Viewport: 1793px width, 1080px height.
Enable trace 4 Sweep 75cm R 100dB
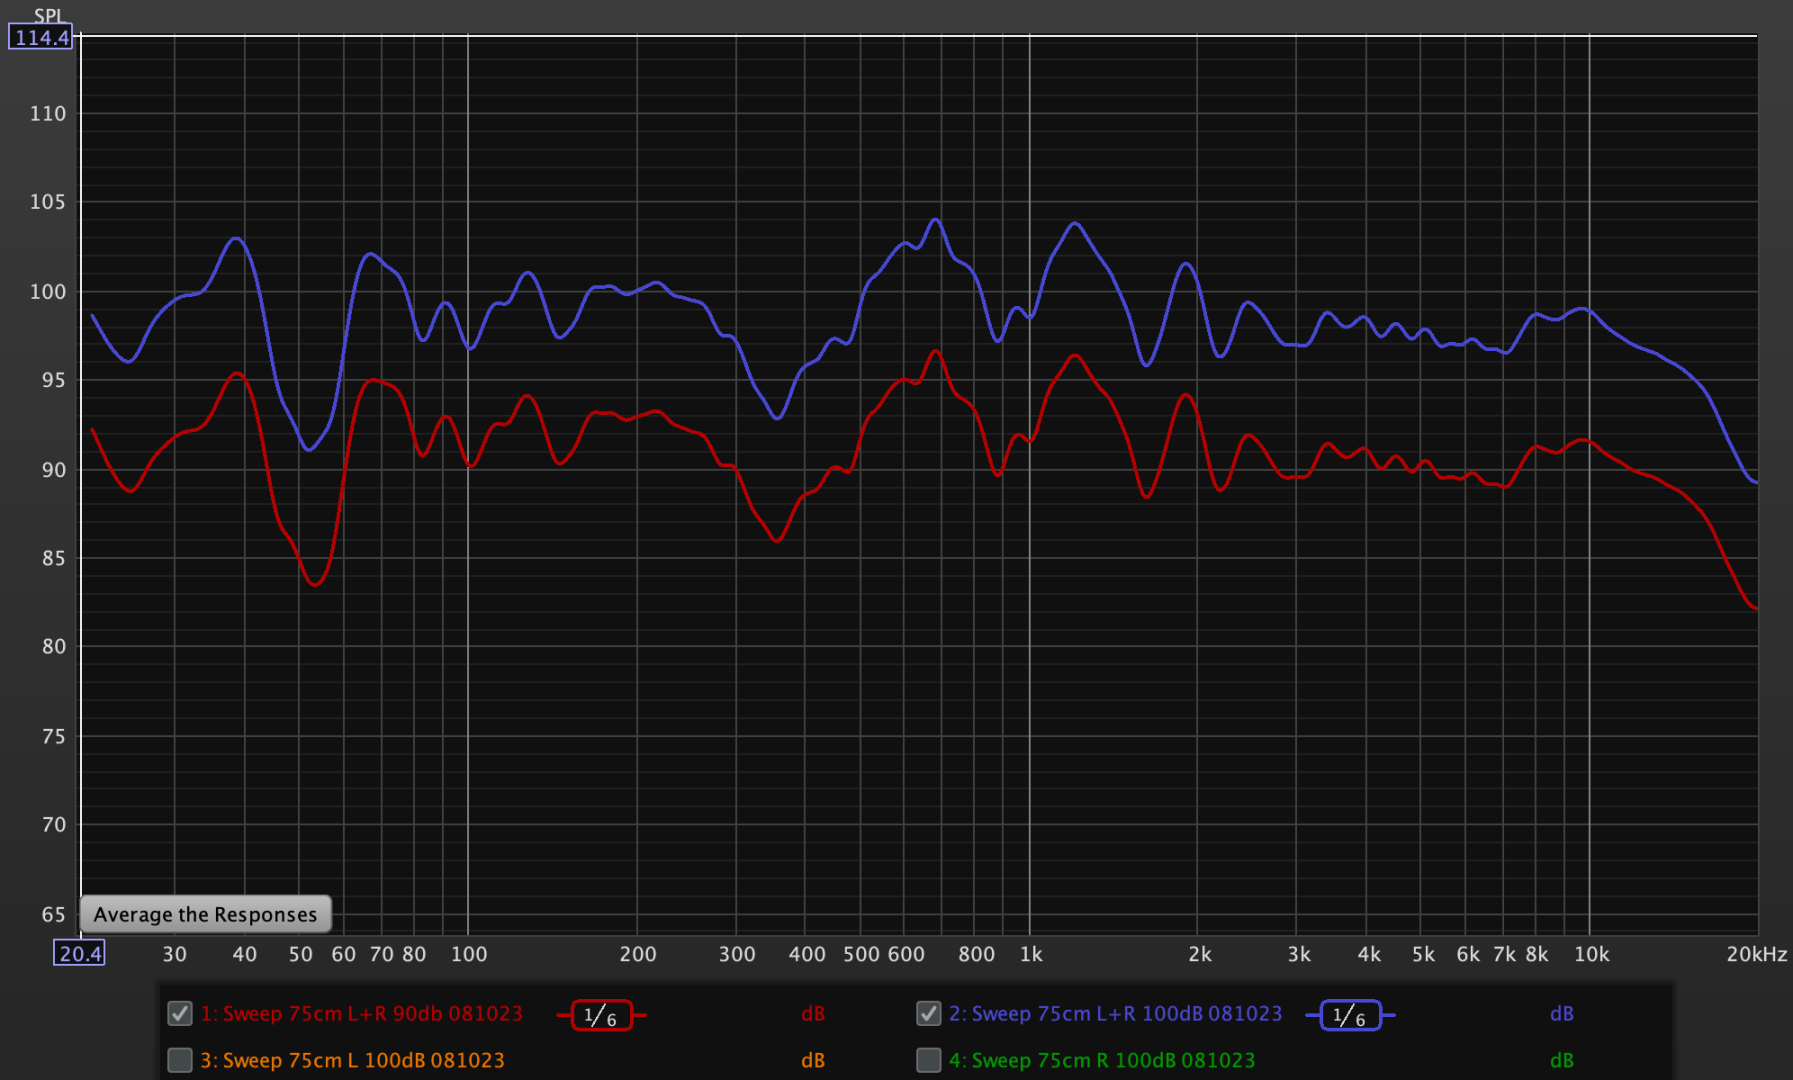pyautogui.click(x=928, y=1059)
